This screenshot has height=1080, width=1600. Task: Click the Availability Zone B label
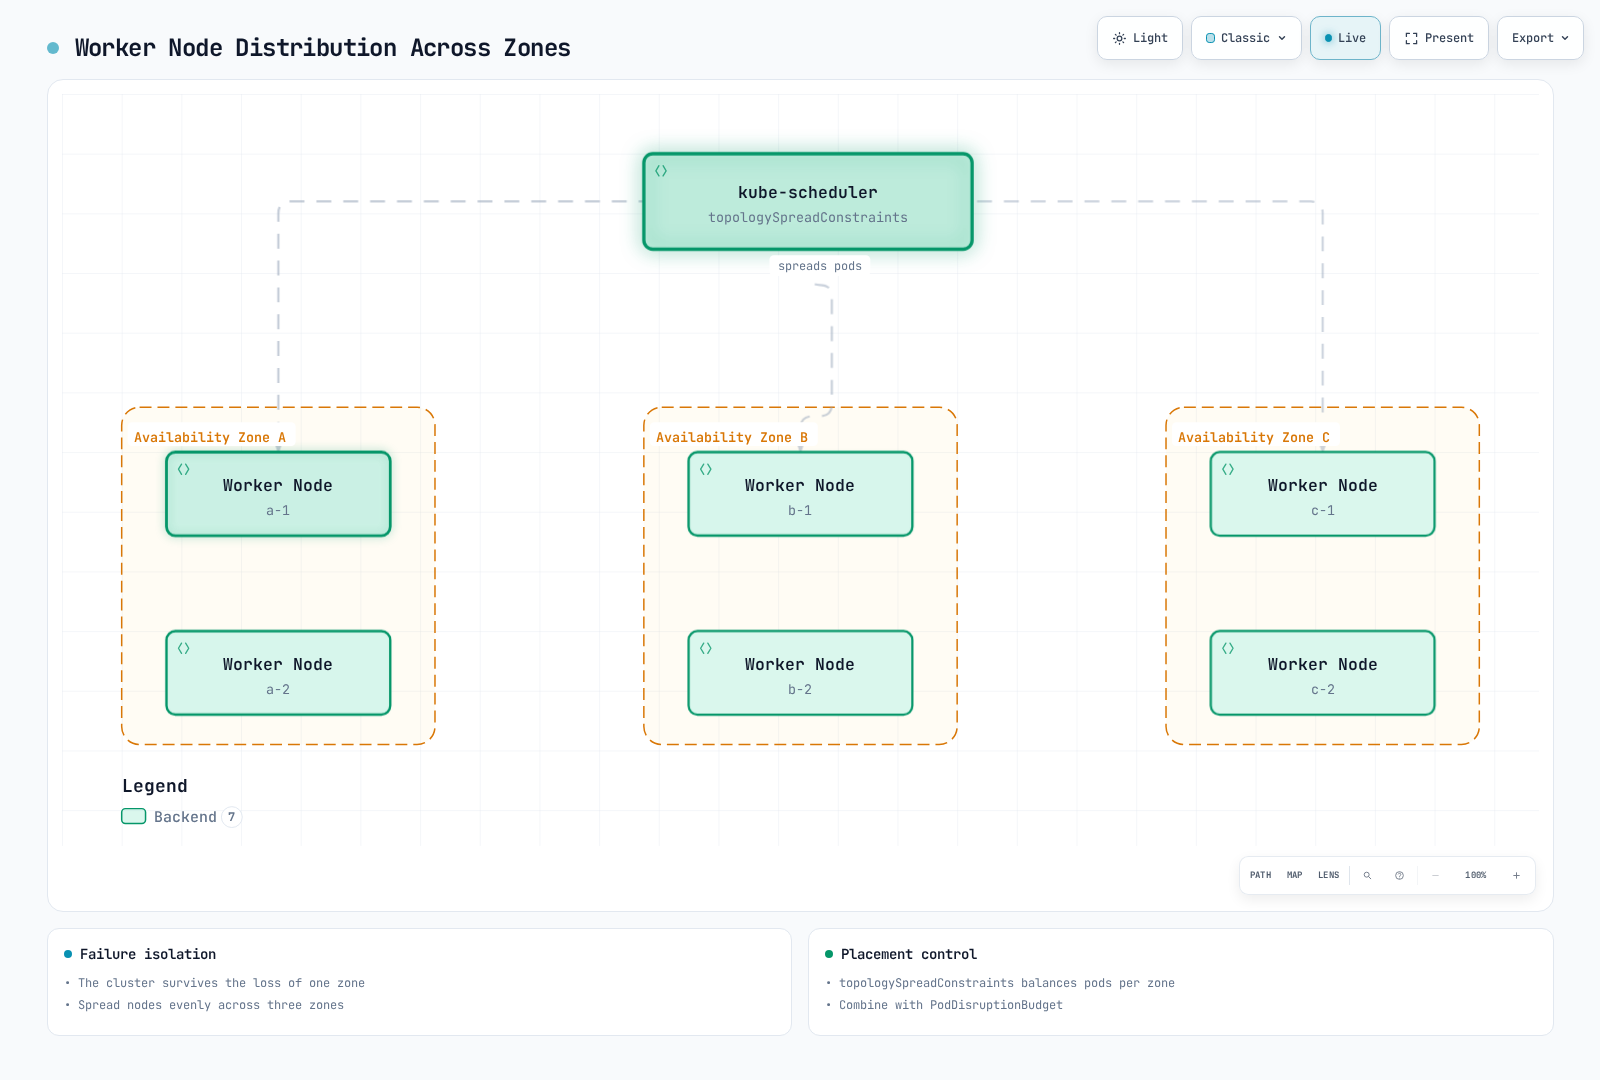(x=732, y=437)
